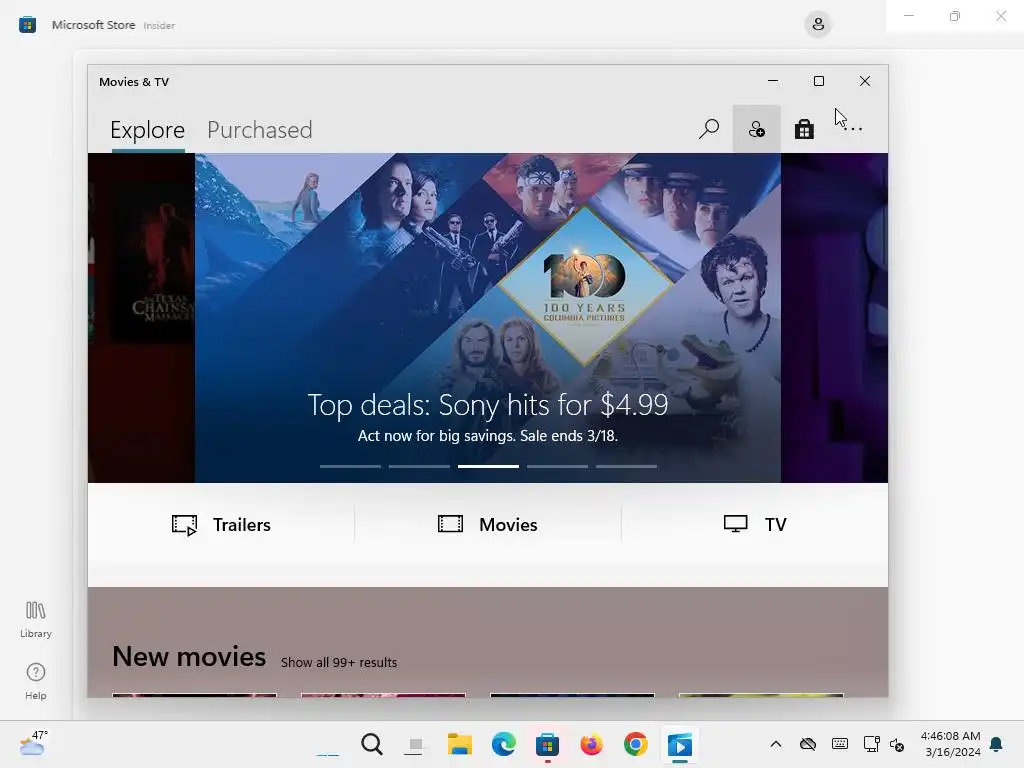Open the Store shopping bag icon
The image size is (1024, 768).
[x=804, y=129]
